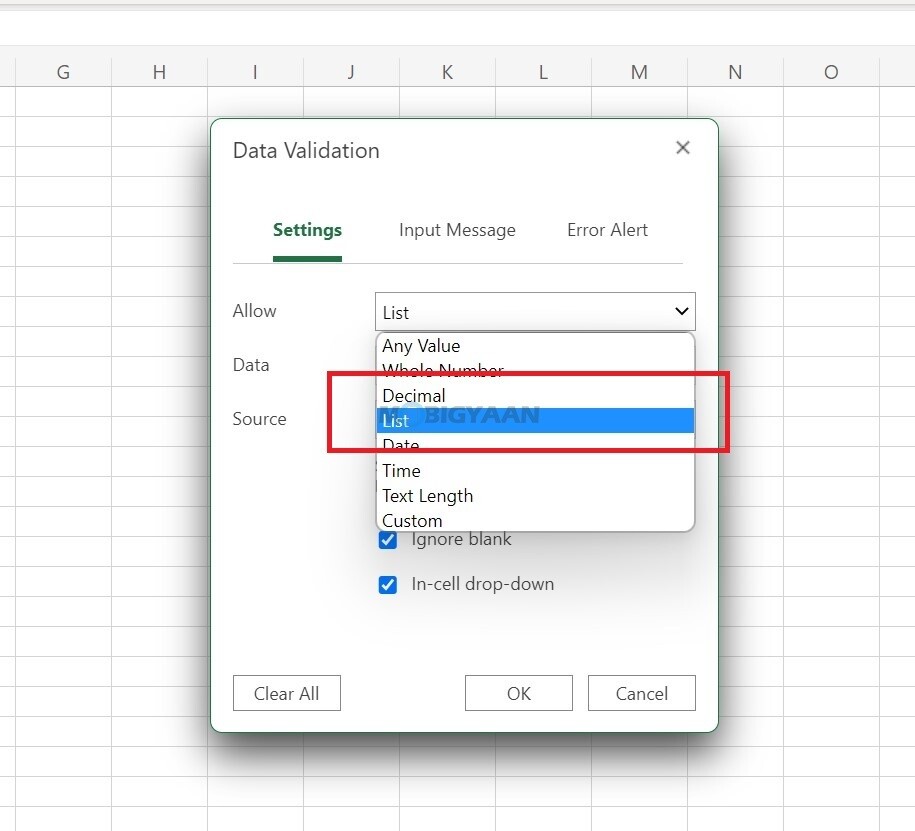This screenshot has height=831, width=915.
Task: Choose Text Length validation
Action: point(427,495)
